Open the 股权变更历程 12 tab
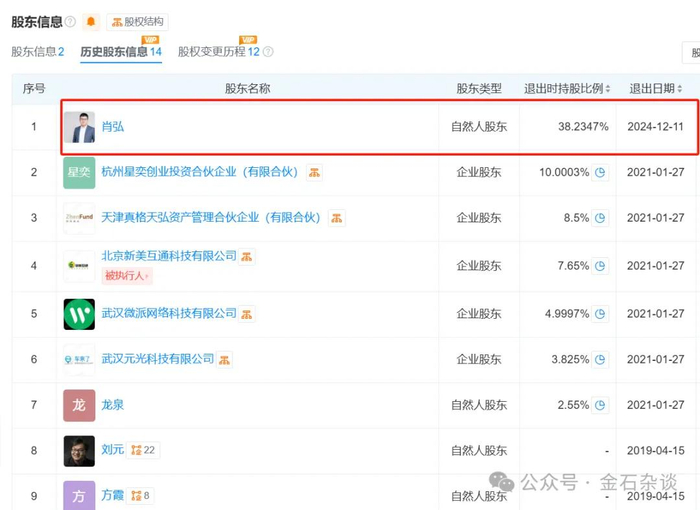The image size is (700, 510). point(218,52)
